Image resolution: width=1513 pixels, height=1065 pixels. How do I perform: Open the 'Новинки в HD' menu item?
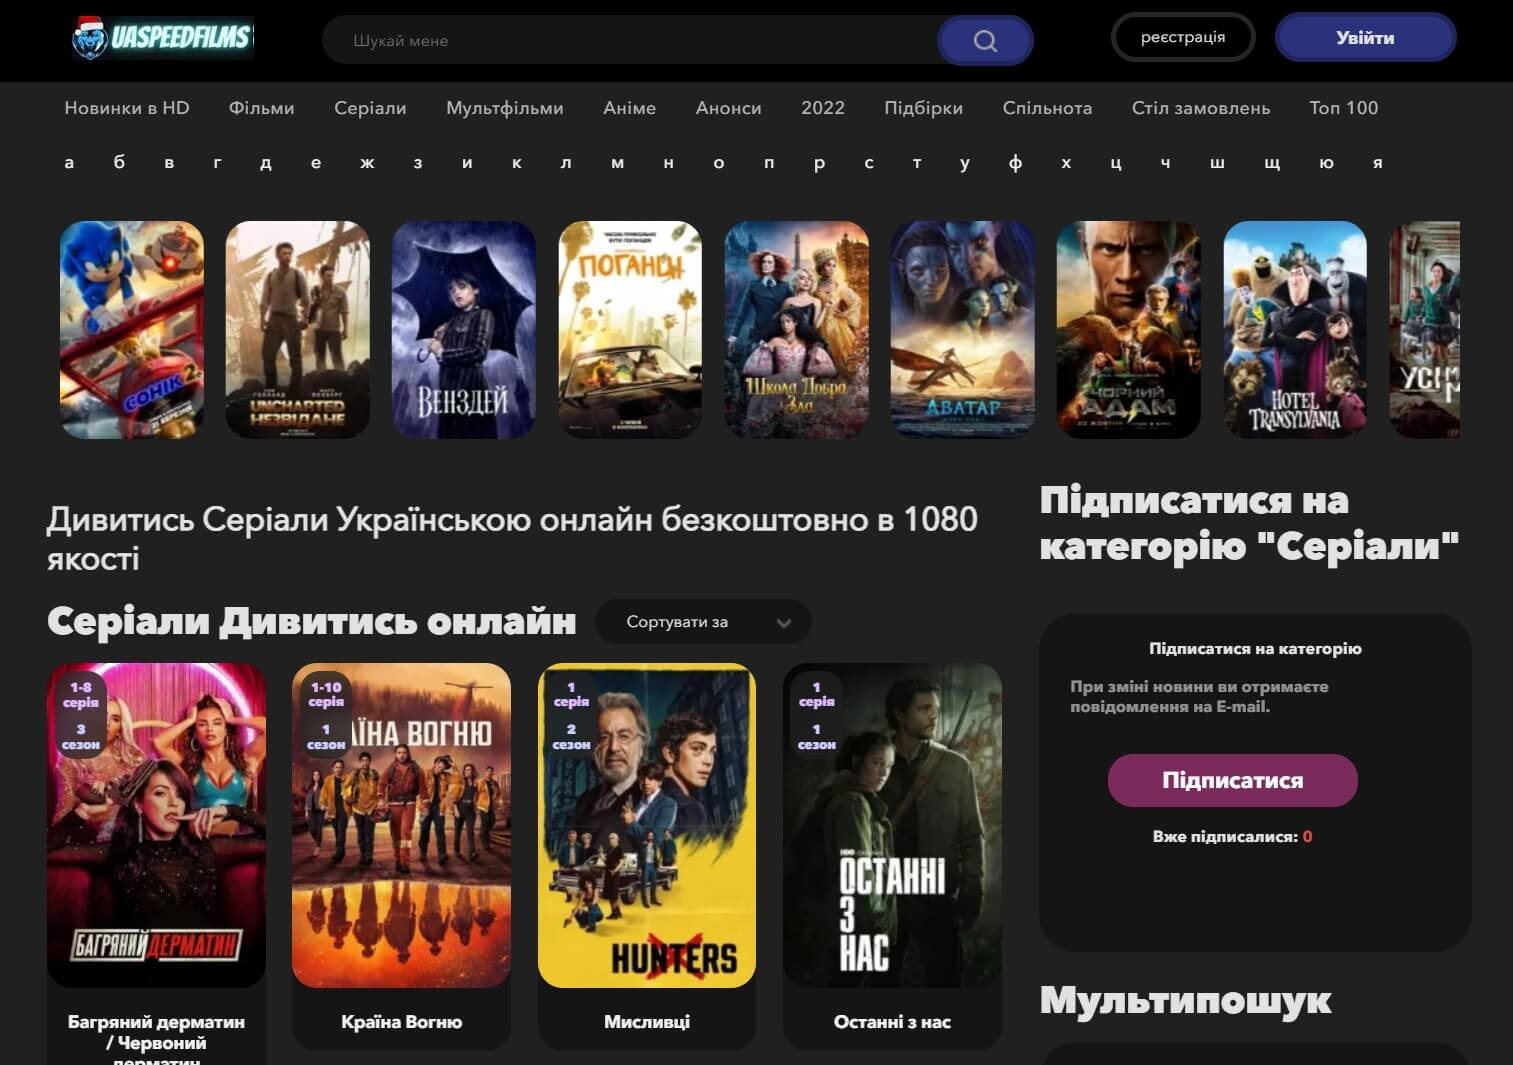pos(127,108)
